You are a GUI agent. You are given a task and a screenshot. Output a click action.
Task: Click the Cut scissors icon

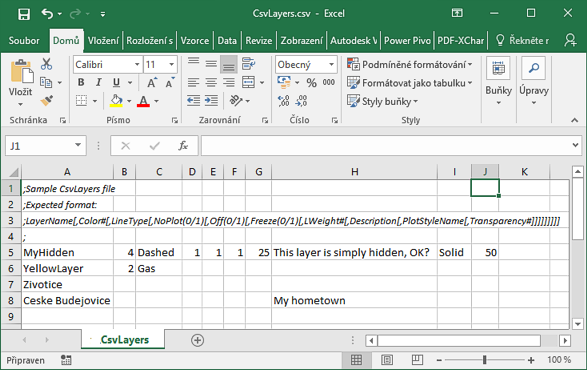(x=46, y=64)
